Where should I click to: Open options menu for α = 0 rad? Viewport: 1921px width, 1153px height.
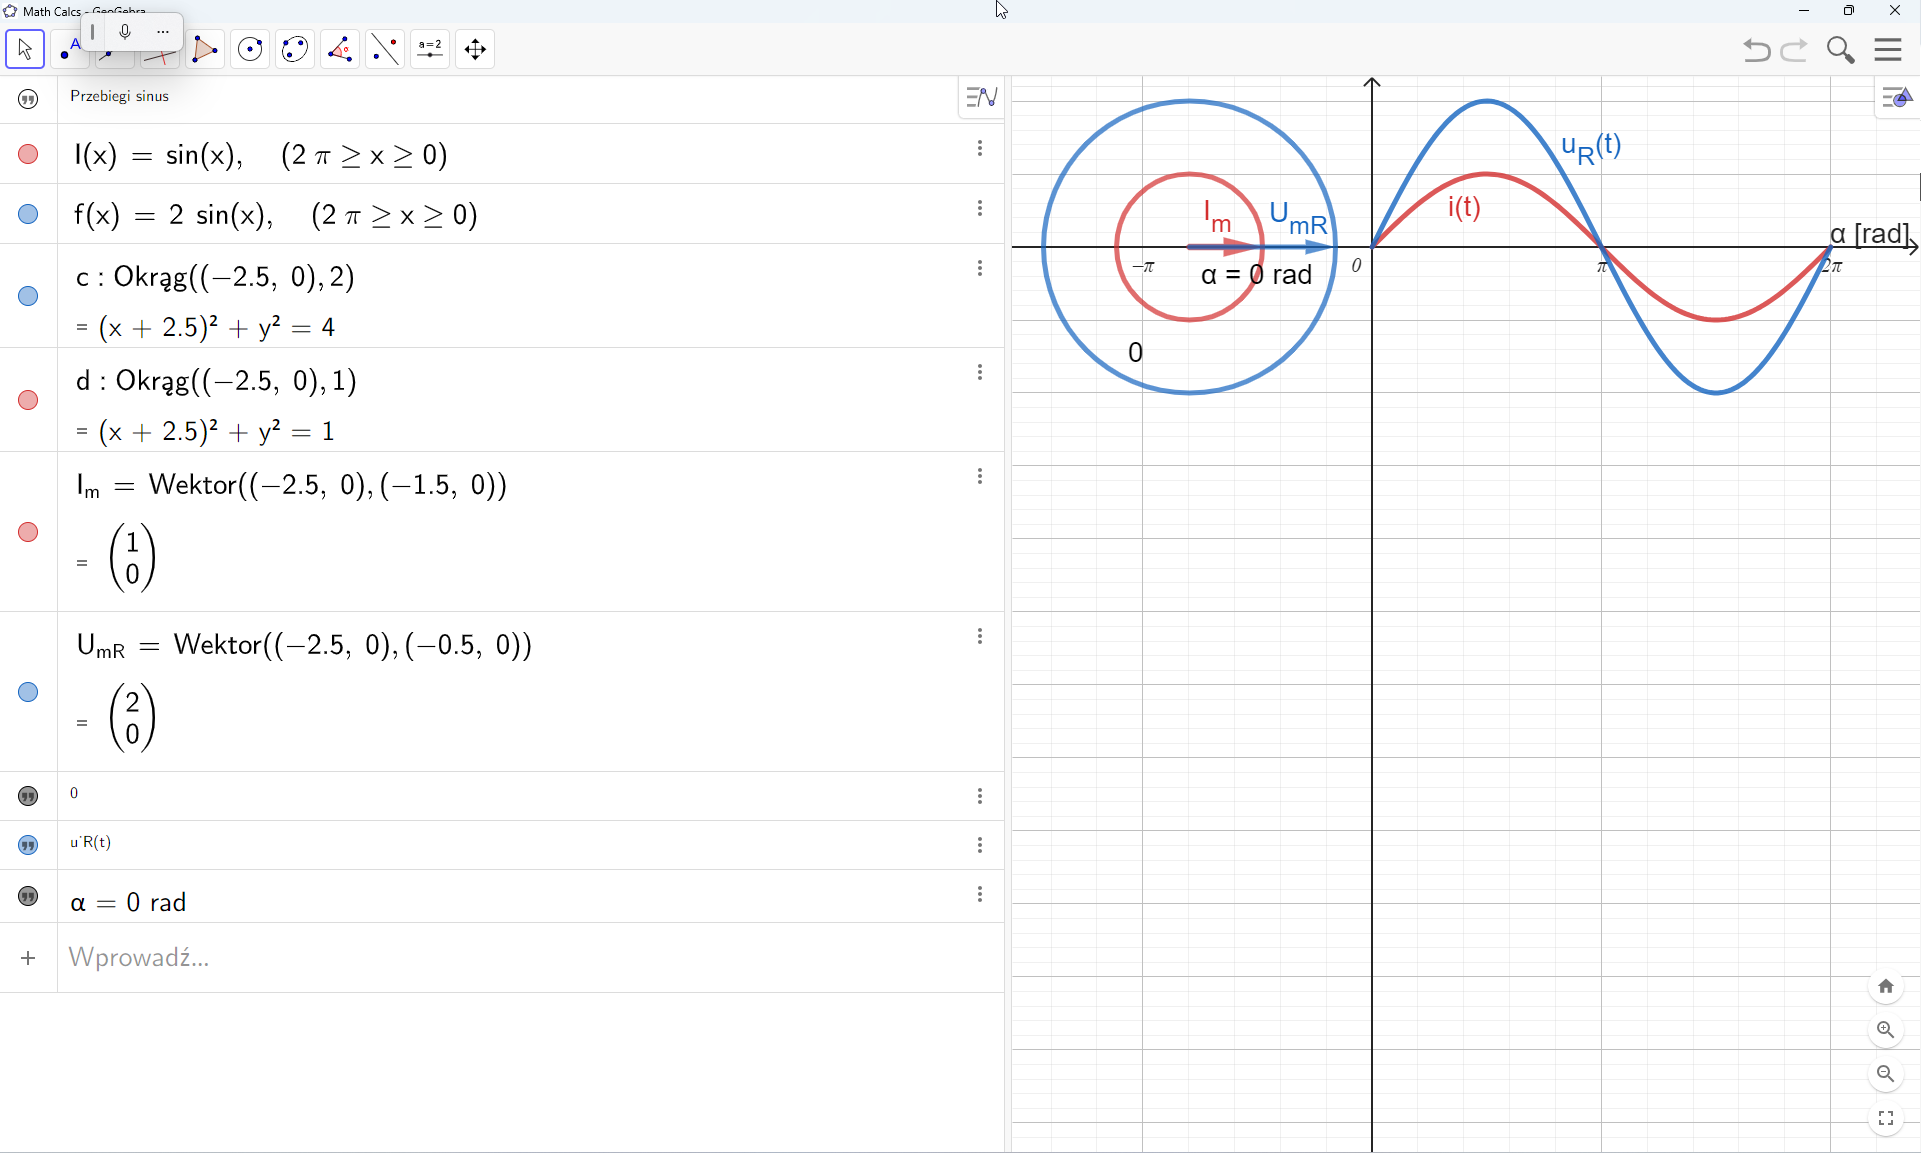[980, 894]
